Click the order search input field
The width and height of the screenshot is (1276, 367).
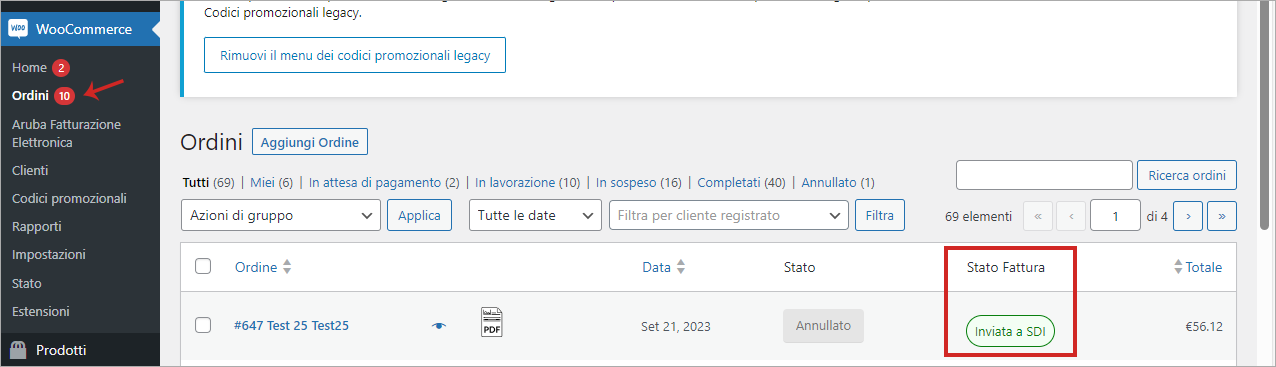tap(1044, 175)
